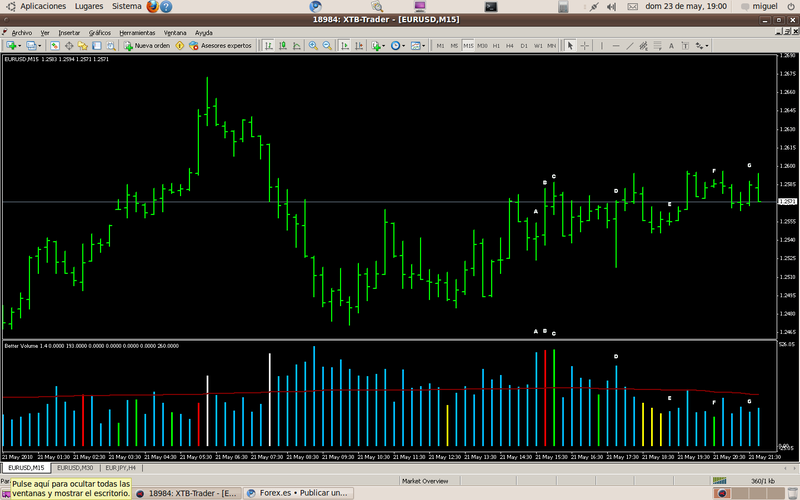Select the crosshair cursor tool
Viewport: 800px width, 500px height.
(x=585, y=45)
